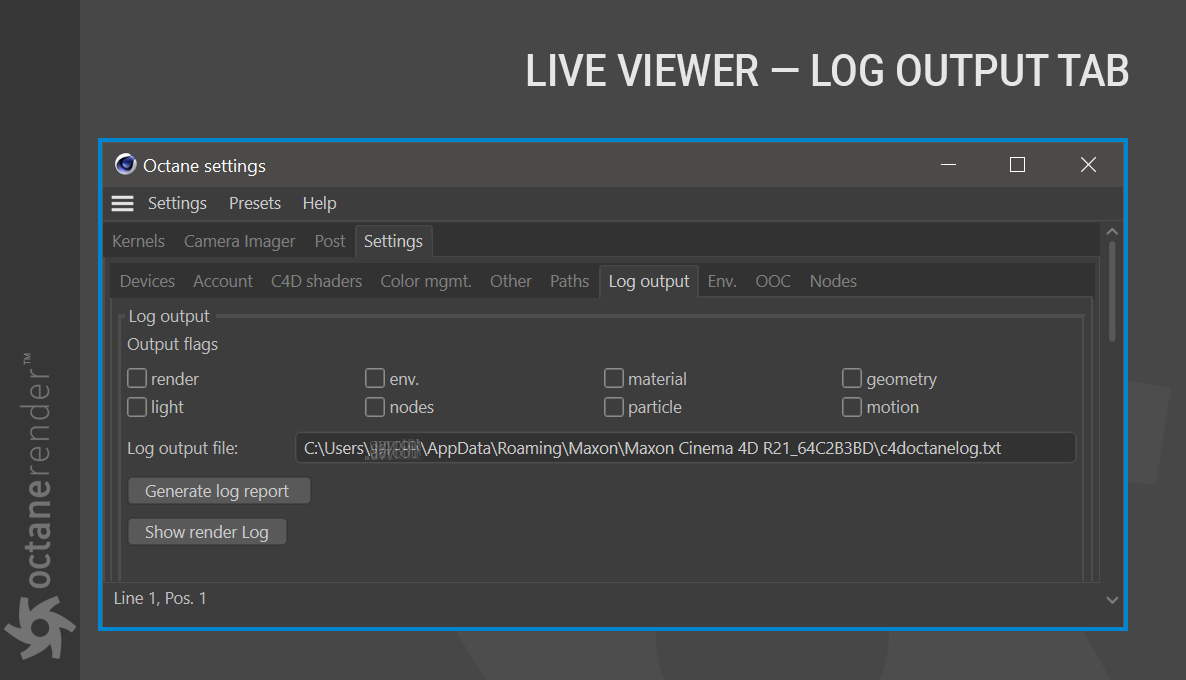Open the Presets menu
Viewport: 1186px width, 680px height.
[x=255, y=203]
